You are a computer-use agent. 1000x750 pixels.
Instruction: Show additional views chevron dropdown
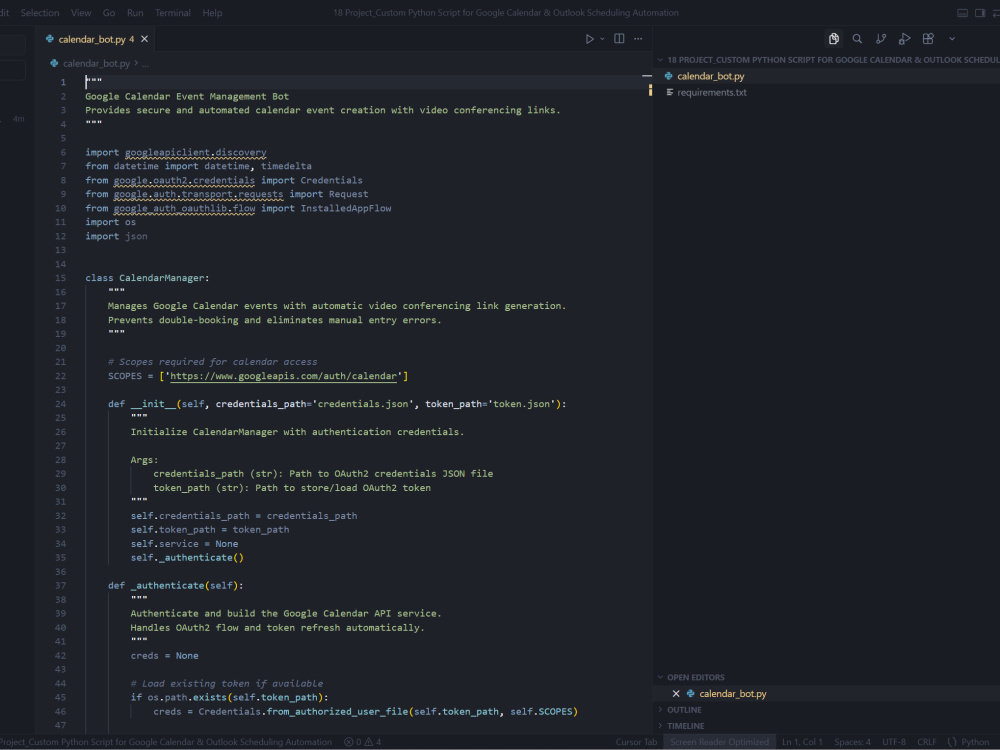pos(952,39)
